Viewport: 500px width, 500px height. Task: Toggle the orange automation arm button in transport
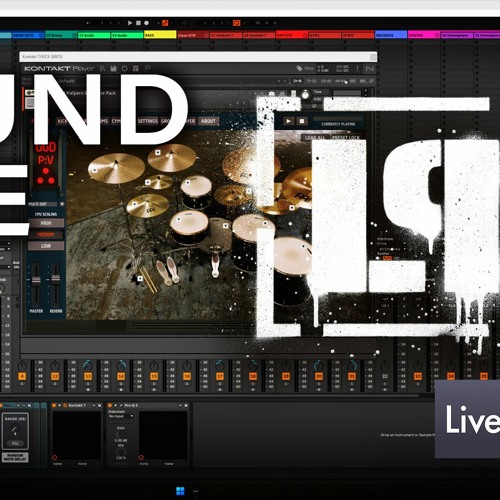[x=165, y=23]
